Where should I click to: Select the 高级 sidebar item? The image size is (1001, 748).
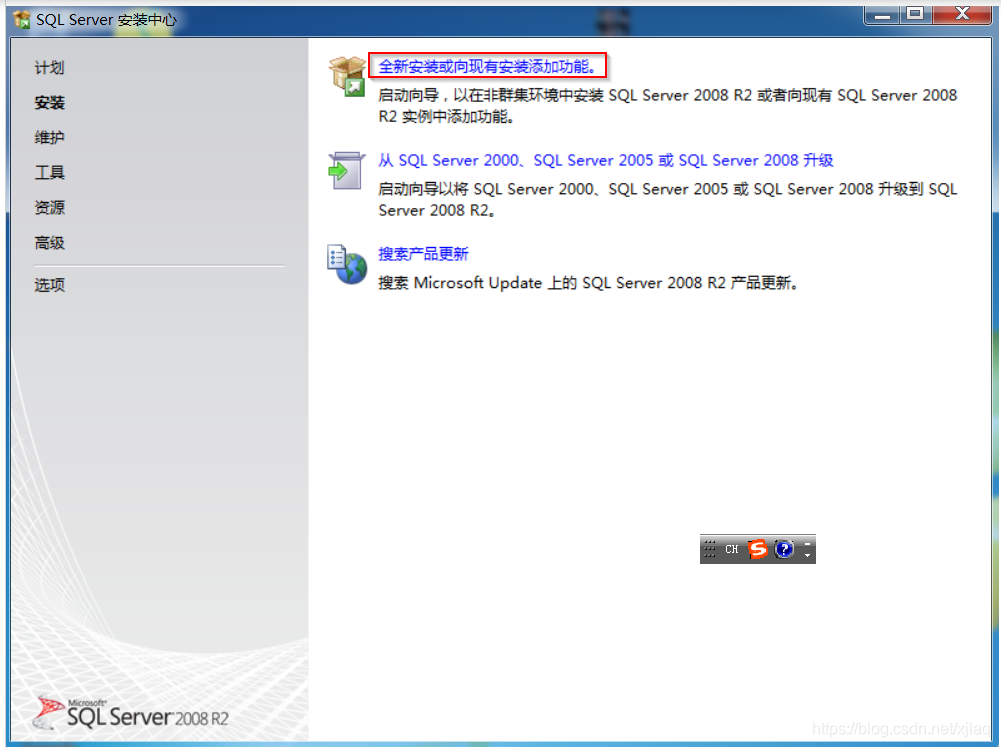(49, 243)
